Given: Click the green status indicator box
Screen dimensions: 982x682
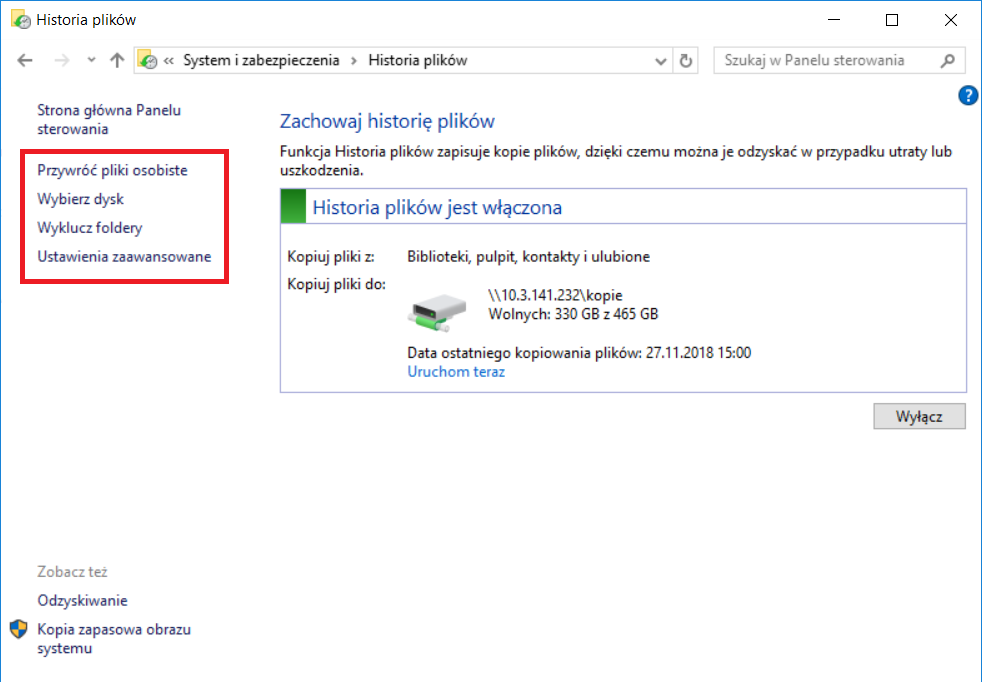Looking at the screenshot, I should (x=293, y=206).
